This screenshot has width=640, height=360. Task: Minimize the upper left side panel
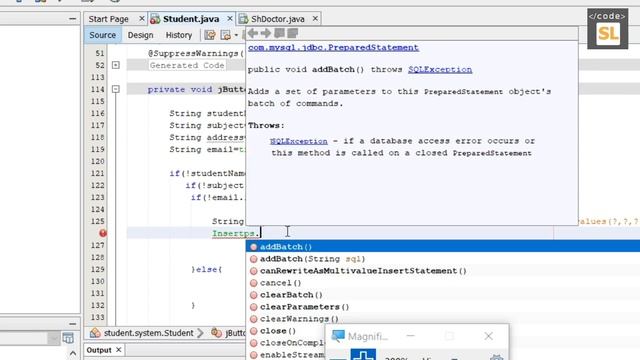[72, 18]
